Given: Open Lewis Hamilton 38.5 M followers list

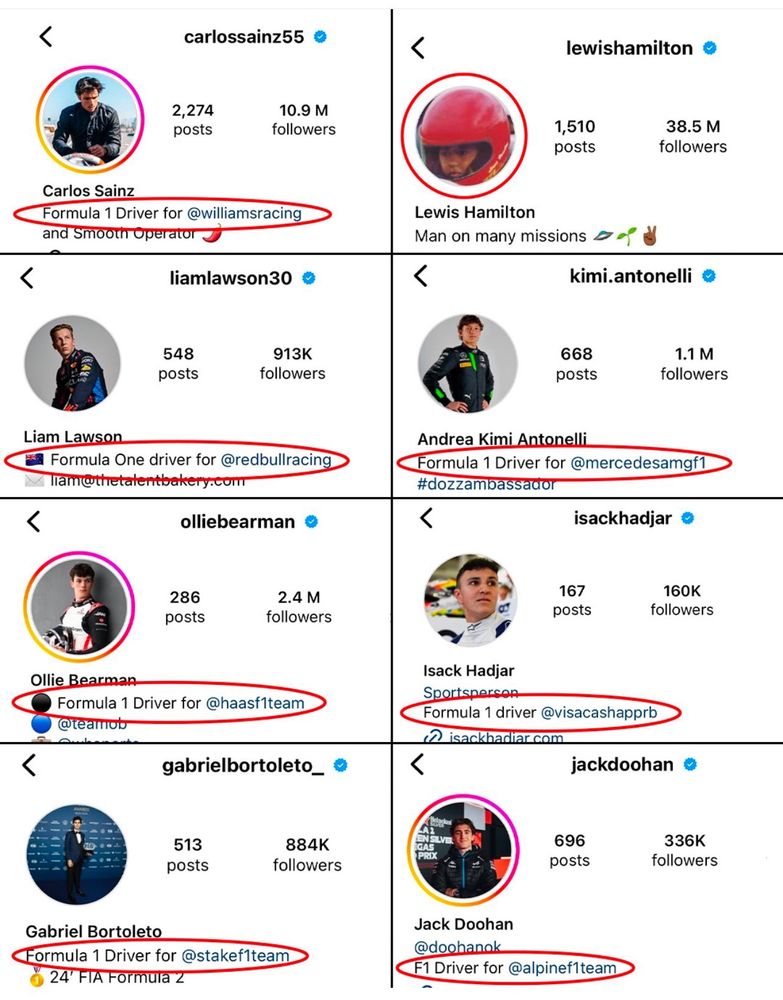Looking at the screenshot, I should click(x=693, y=136).
